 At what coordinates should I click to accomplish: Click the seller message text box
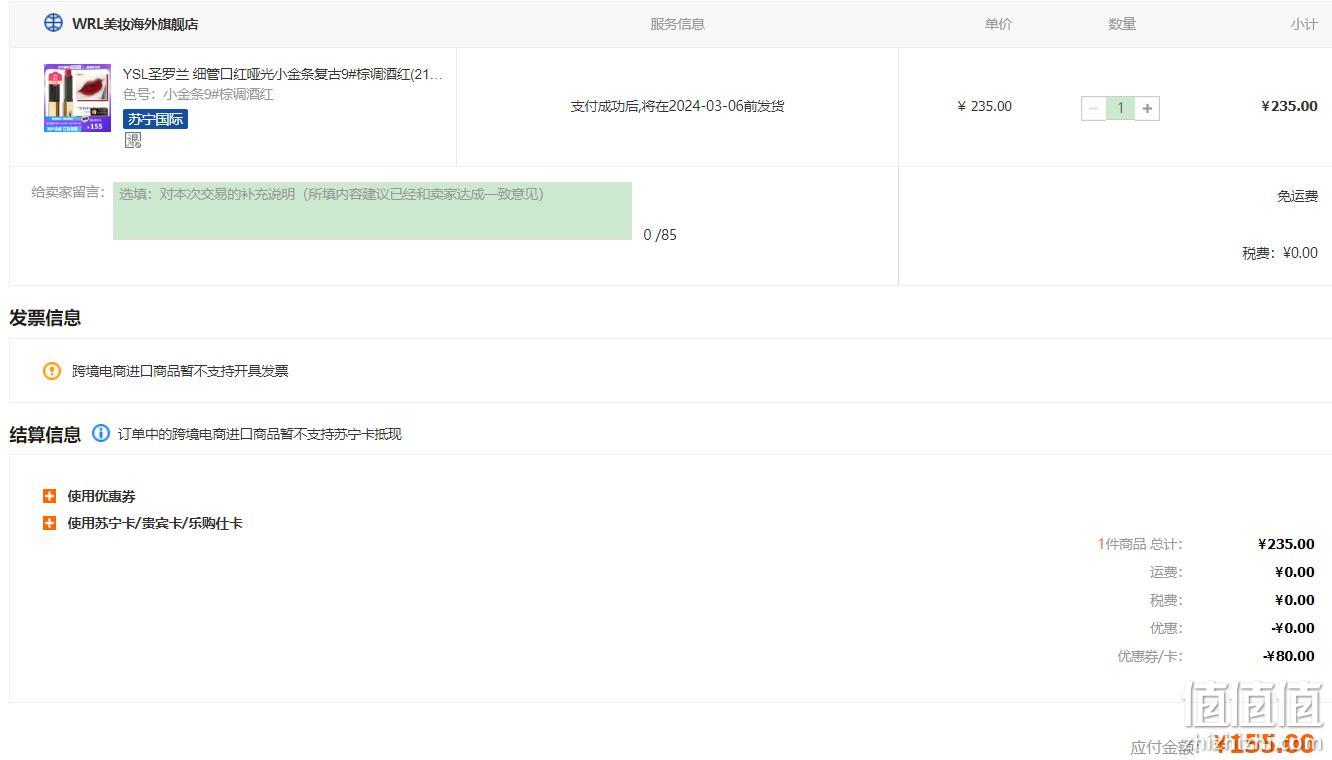click(x=372, y=211)
